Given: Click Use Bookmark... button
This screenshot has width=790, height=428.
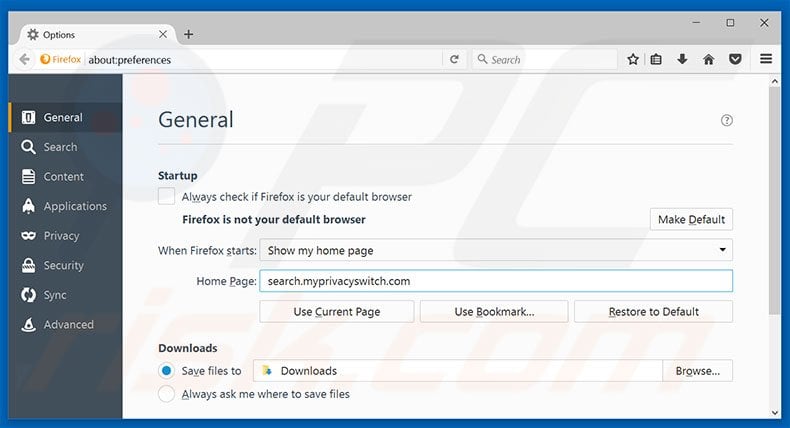Looking at the screenshot, I should [494, 312].
